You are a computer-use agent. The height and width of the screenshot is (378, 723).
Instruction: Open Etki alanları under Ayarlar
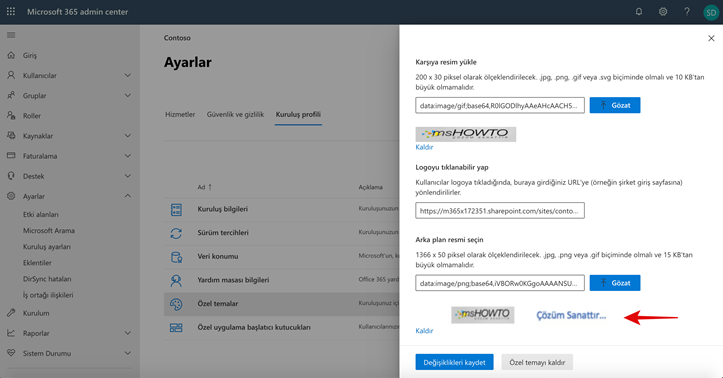pyautogui.click(x=41, y=214)
